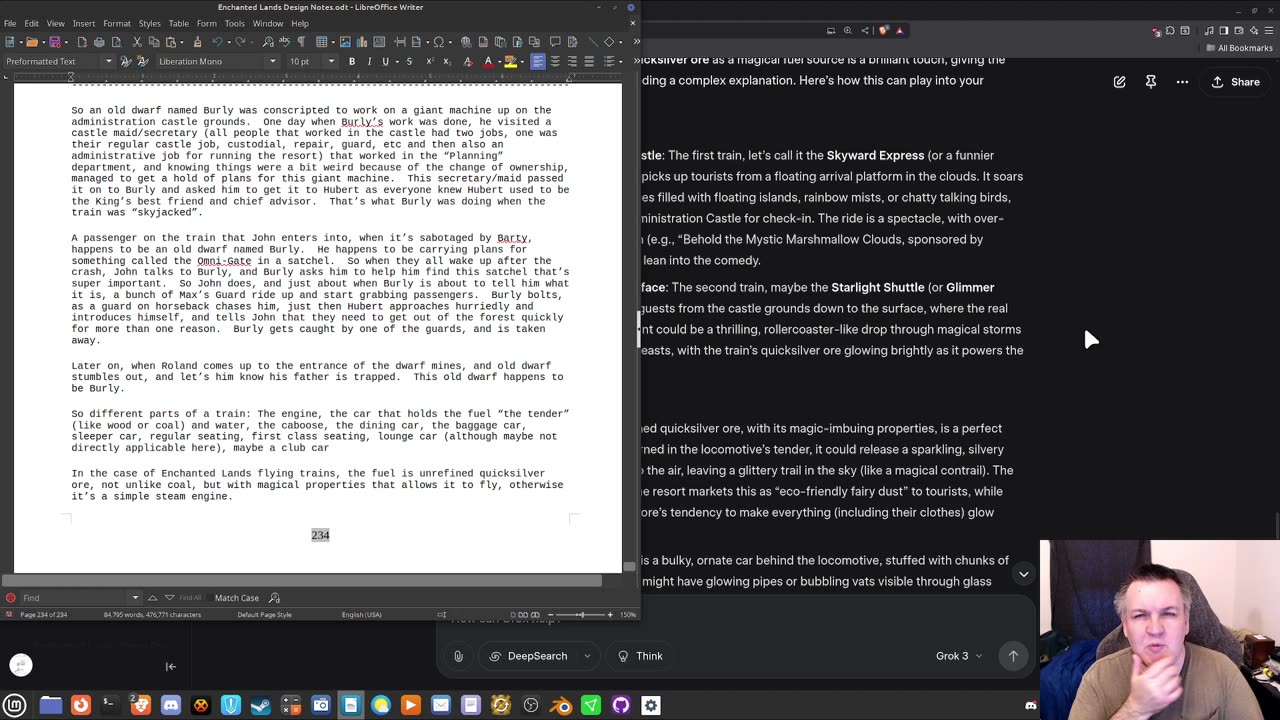Click 'Page 234 of 234' in status bar
The image size is (1280, 720).
(43, 615)
